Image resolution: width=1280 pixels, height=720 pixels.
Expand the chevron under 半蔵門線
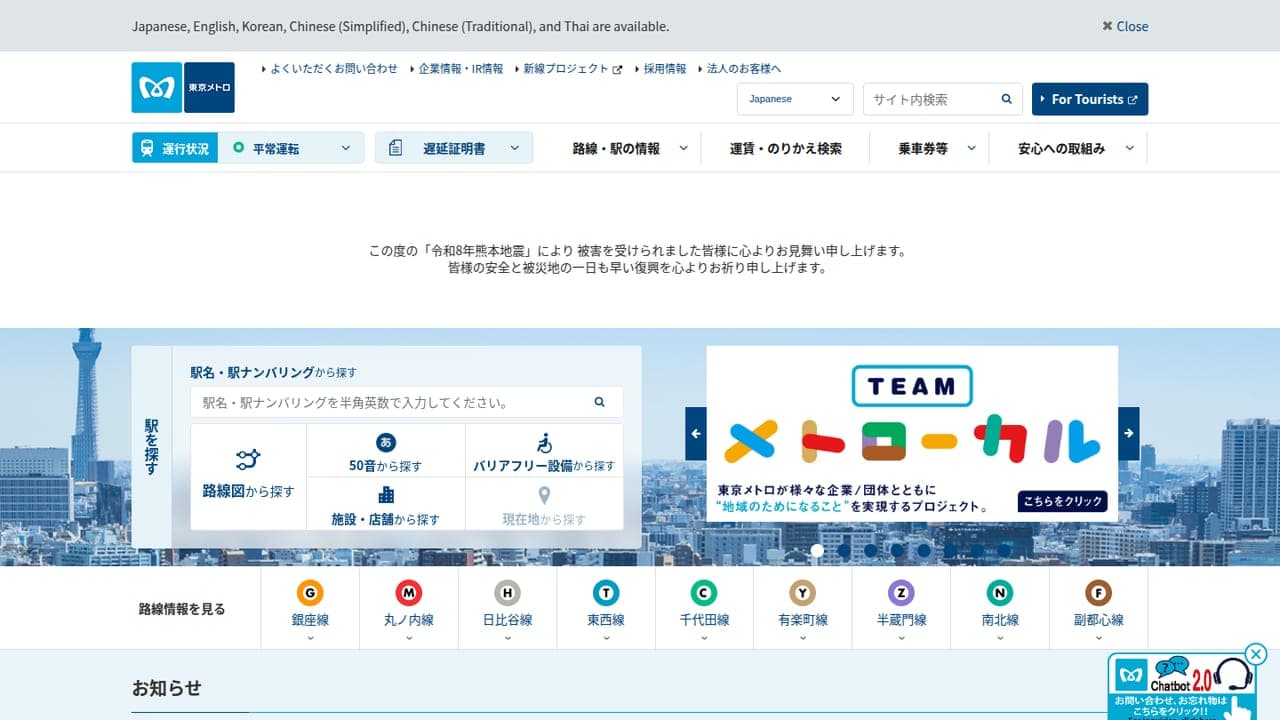[x=901, y=637]
